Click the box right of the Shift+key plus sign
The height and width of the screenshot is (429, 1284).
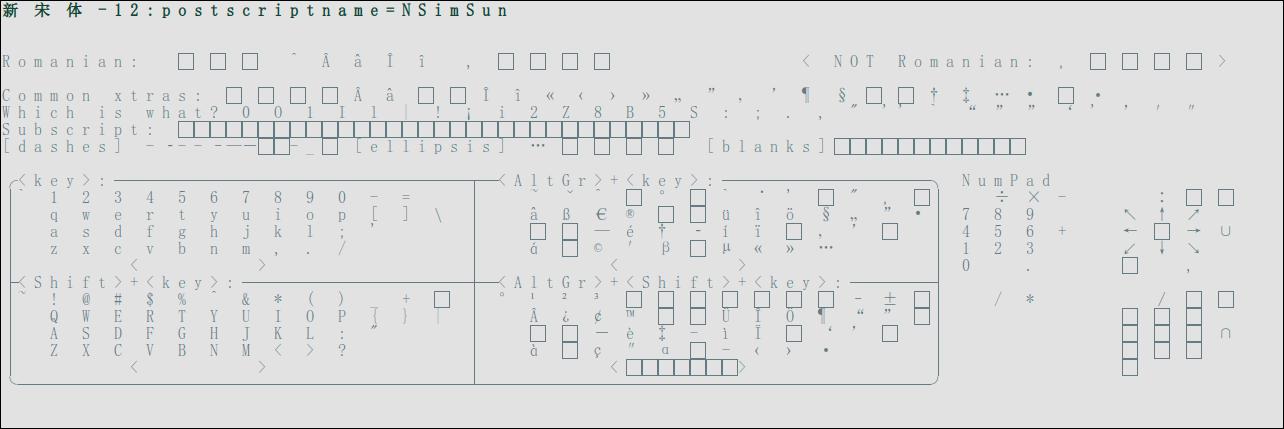click(x=442, y=299)
